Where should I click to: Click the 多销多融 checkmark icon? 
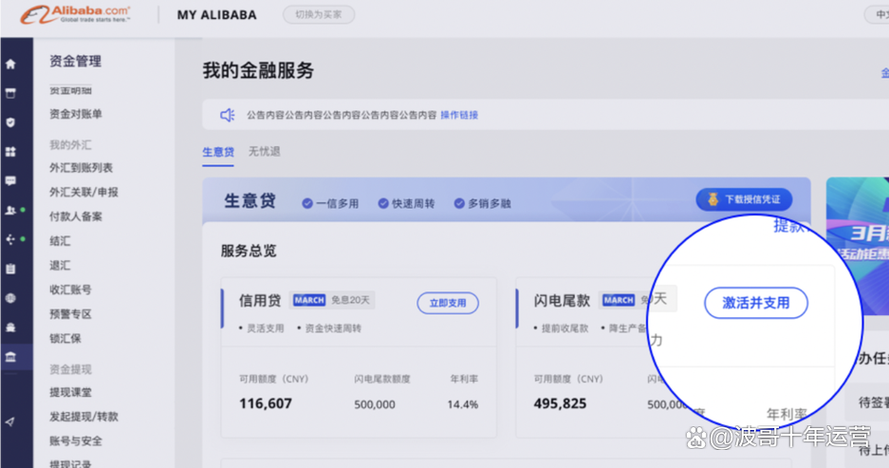coord(459,204)
